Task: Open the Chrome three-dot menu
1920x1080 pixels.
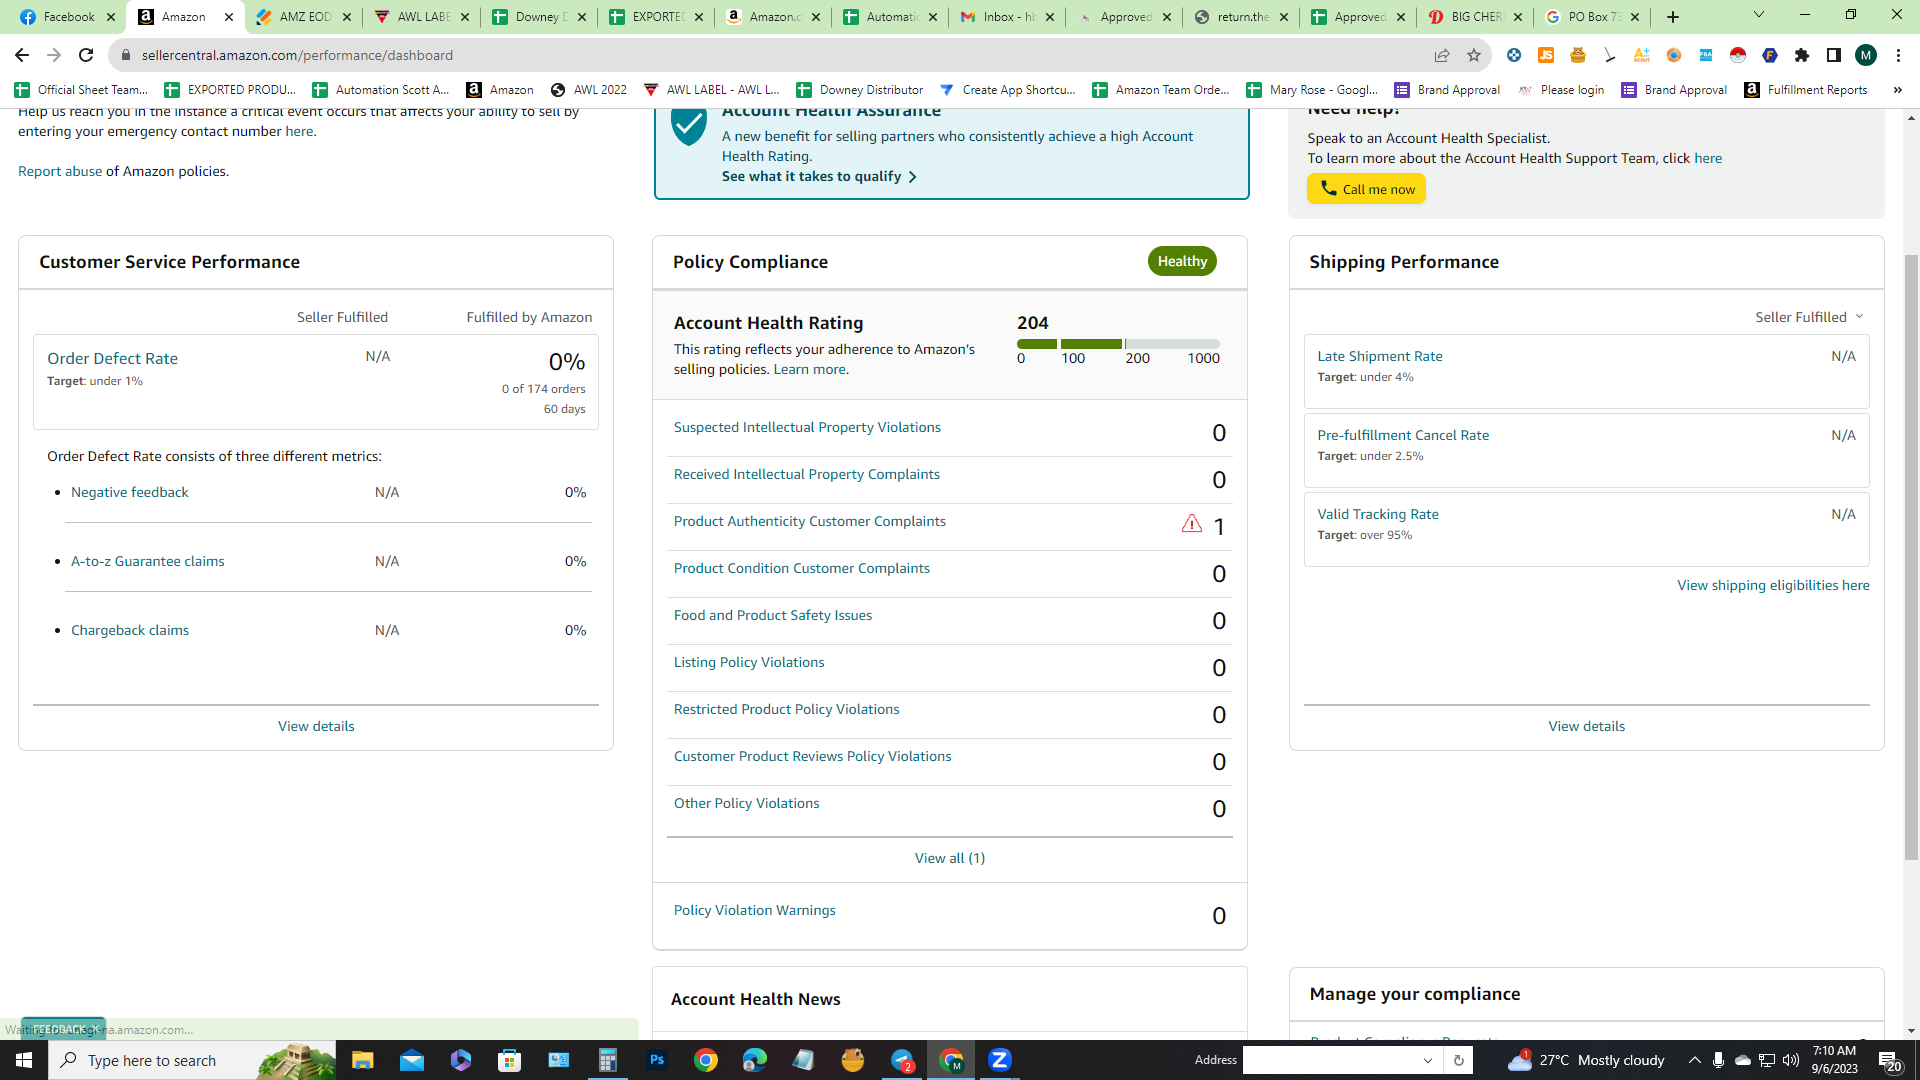Action: point(1898,55)
